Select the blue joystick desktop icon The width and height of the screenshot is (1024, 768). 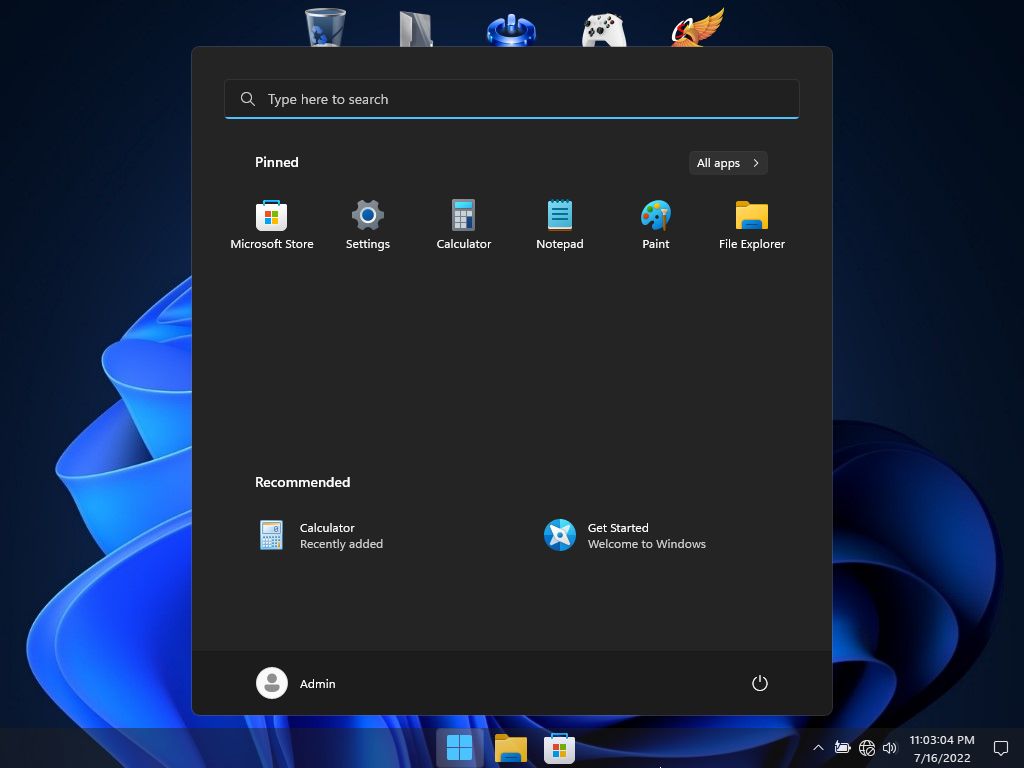(511, 29)
